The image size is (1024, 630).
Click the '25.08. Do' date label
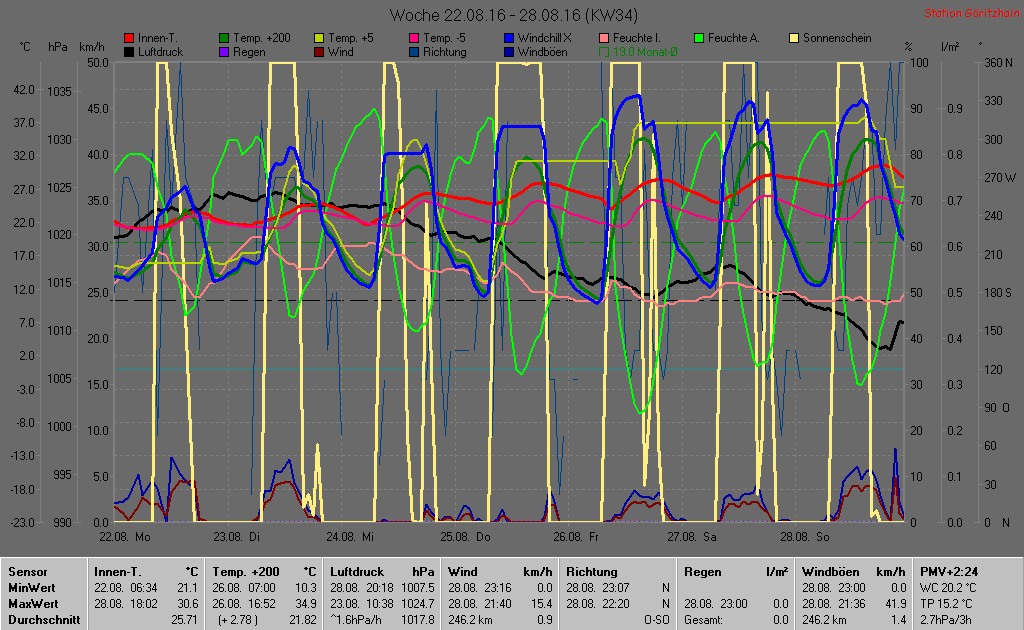465,537
